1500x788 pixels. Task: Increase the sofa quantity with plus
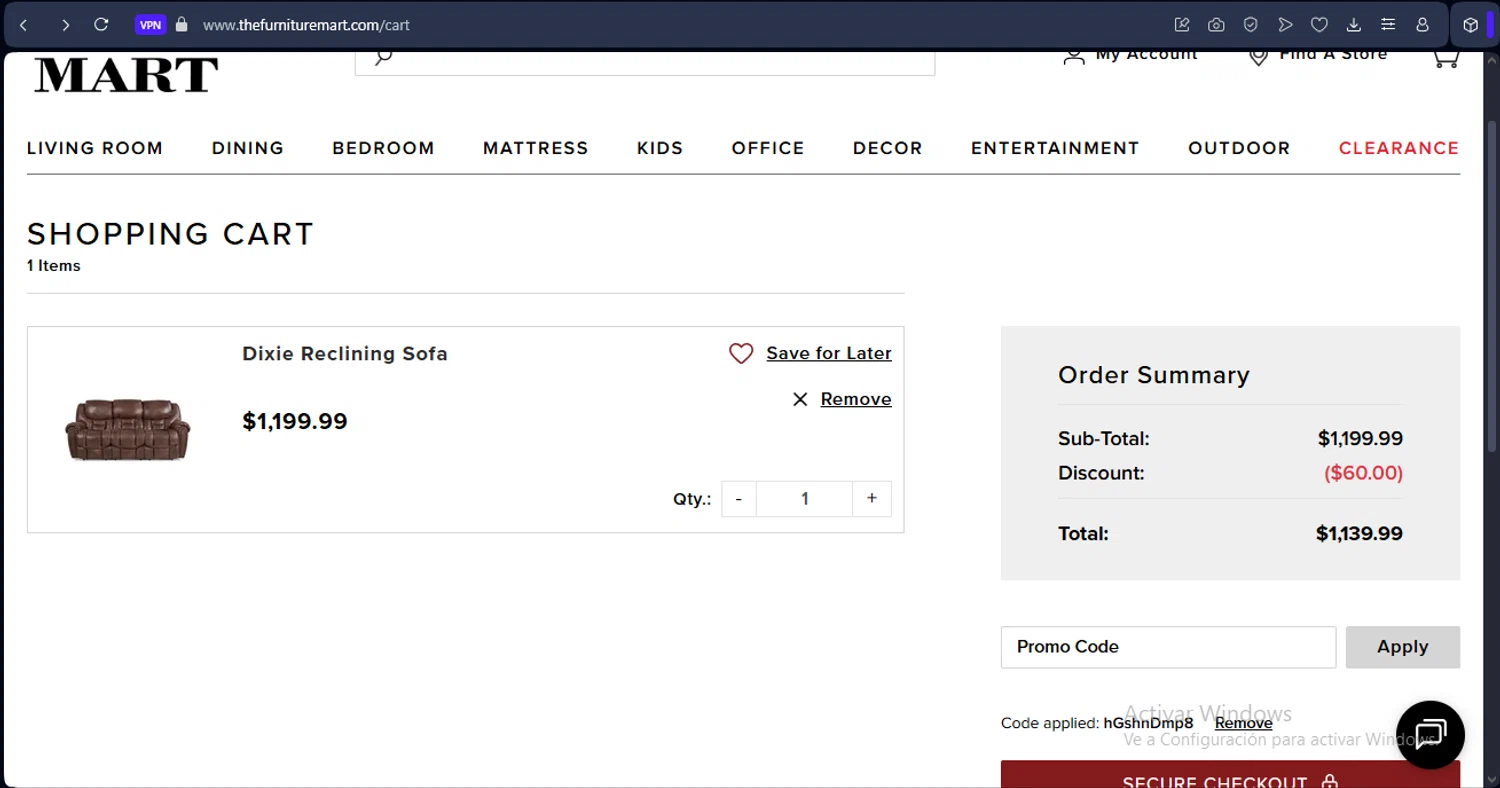pyautogui.click(x=872, y=499)
